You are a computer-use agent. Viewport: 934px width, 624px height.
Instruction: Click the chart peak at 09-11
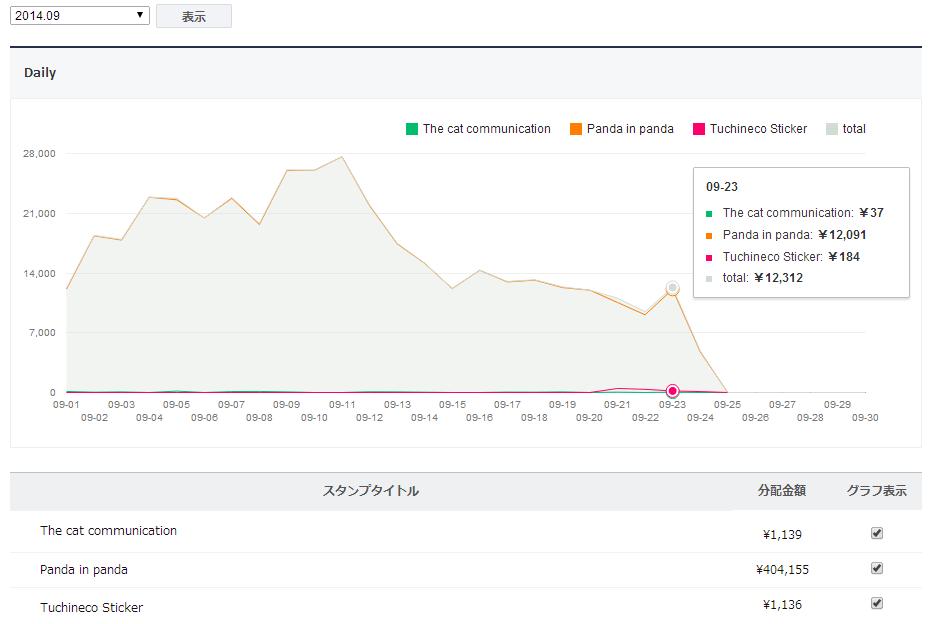[342, 157]
